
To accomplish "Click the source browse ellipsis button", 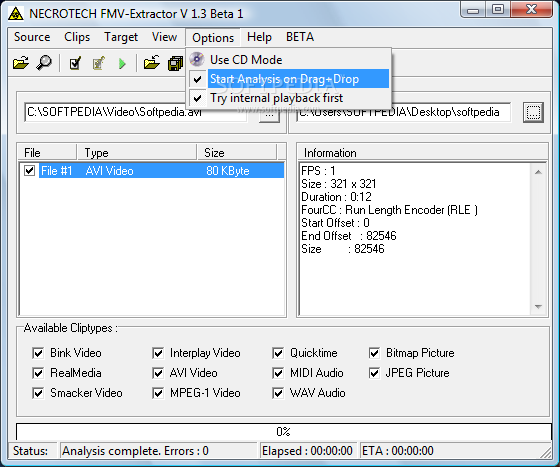I will tap(270, 116).
